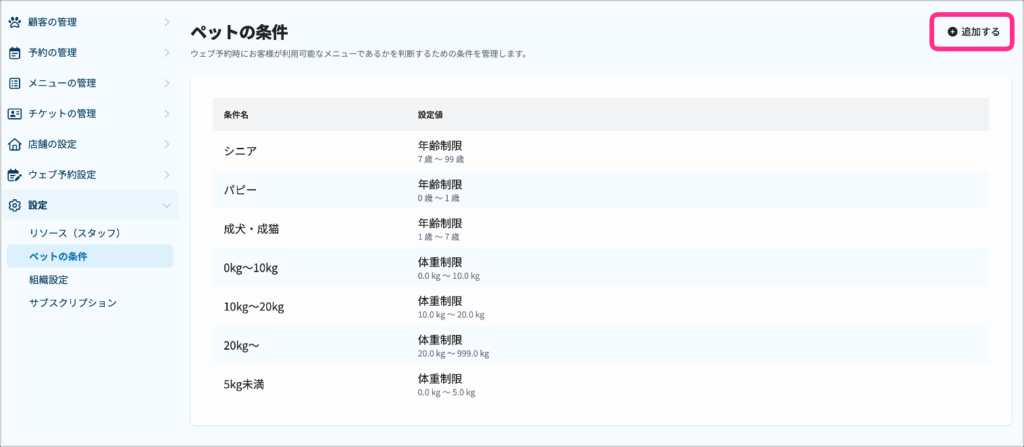Click the 0.0 kg 〜 5.0 kg value
This screenshot has height=447, width=1024.
point(447,393)
